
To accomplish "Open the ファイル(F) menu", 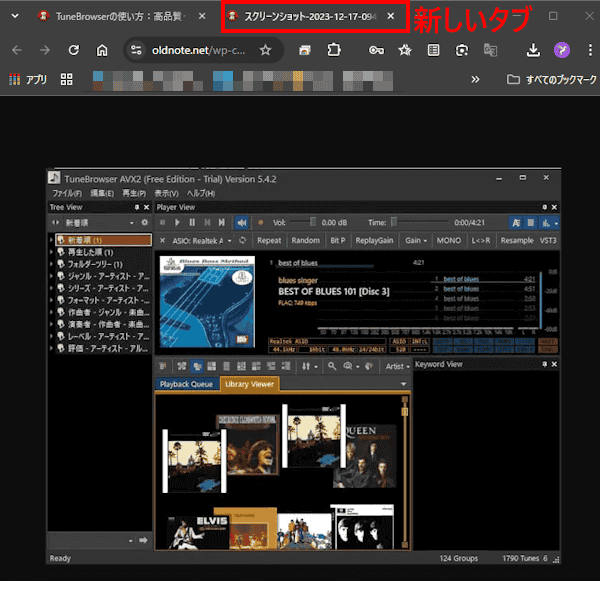I will coord(67,194).
